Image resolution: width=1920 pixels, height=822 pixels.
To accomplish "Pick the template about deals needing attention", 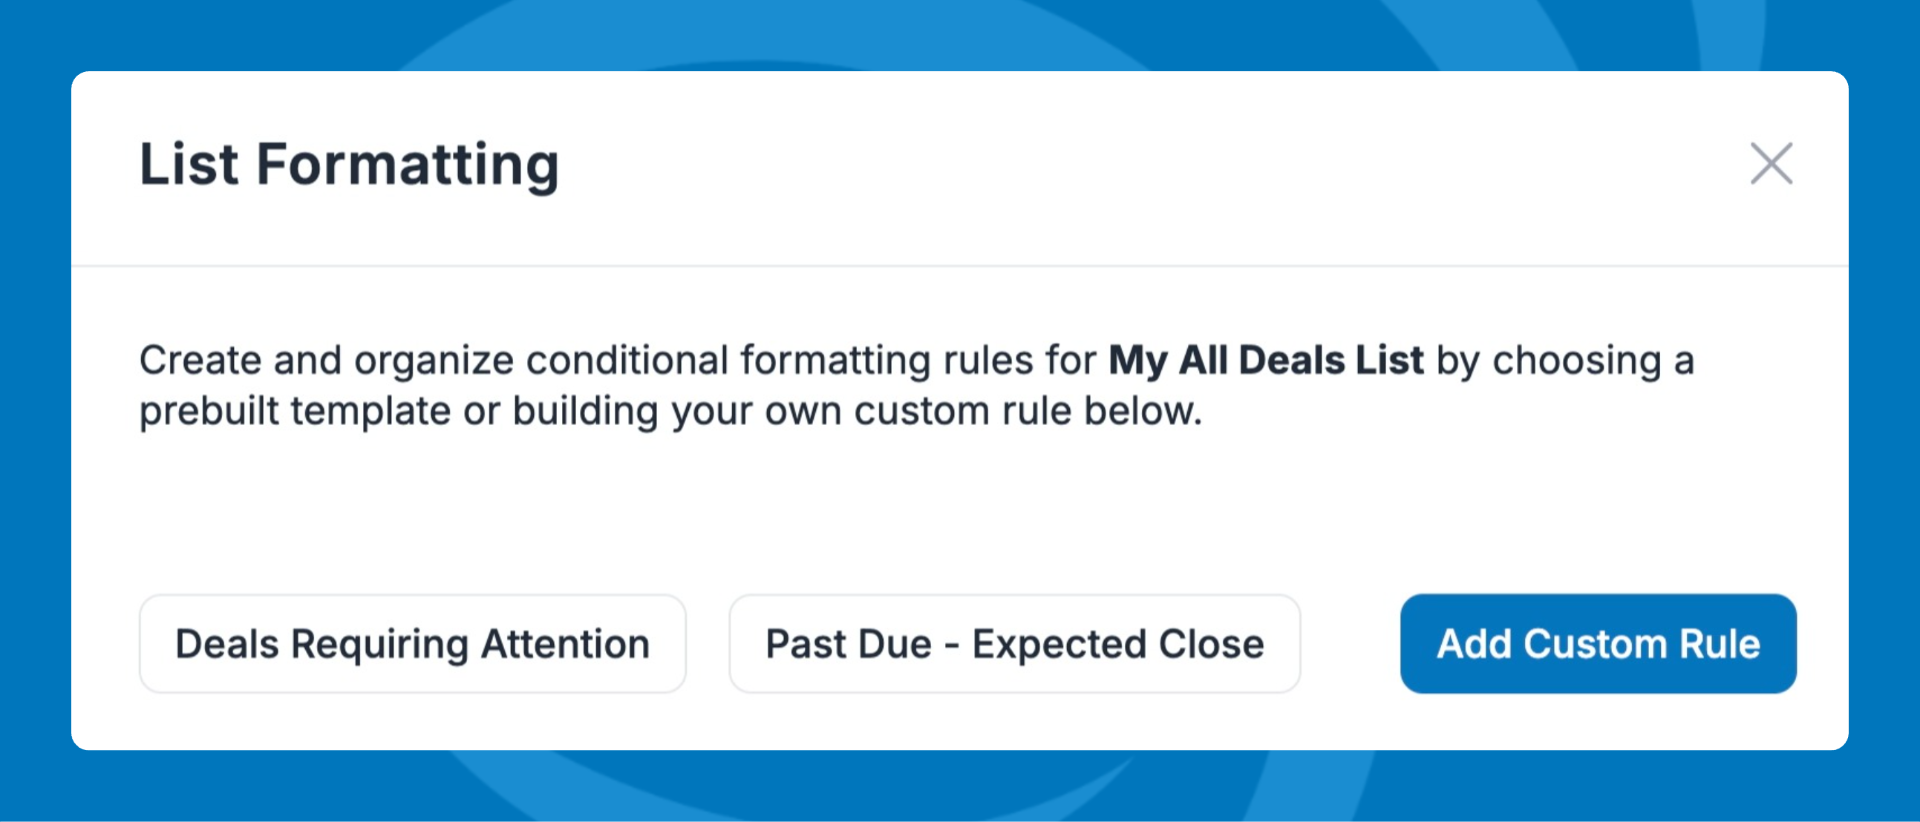I will (412, 644).
